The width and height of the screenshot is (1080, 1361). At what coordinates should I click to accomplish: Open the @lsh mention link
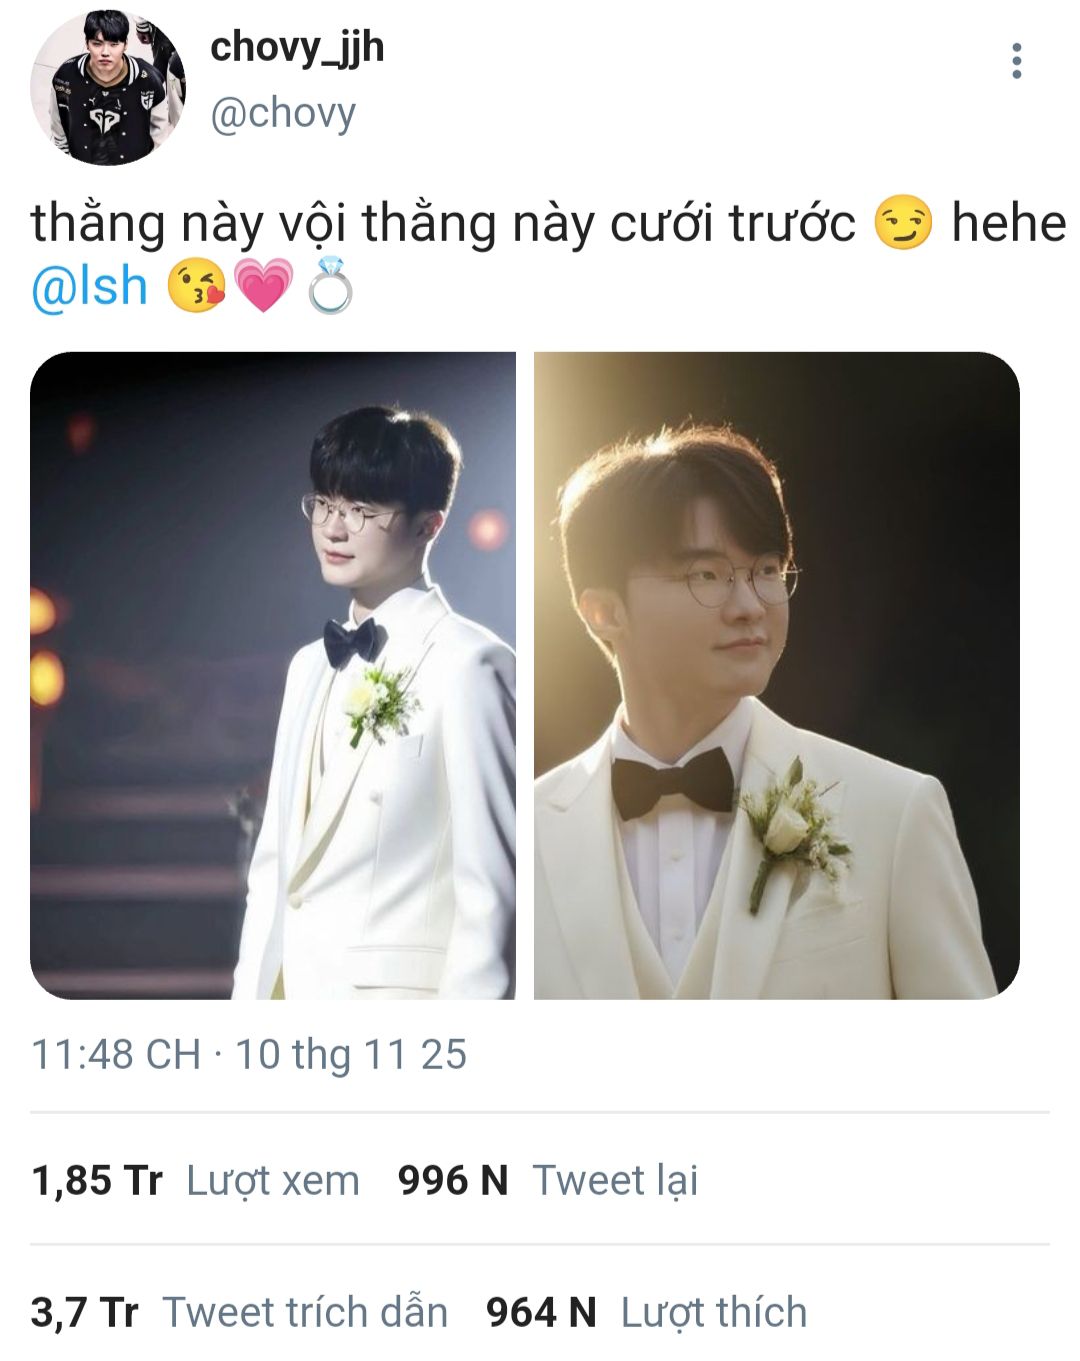click(90, 286)
